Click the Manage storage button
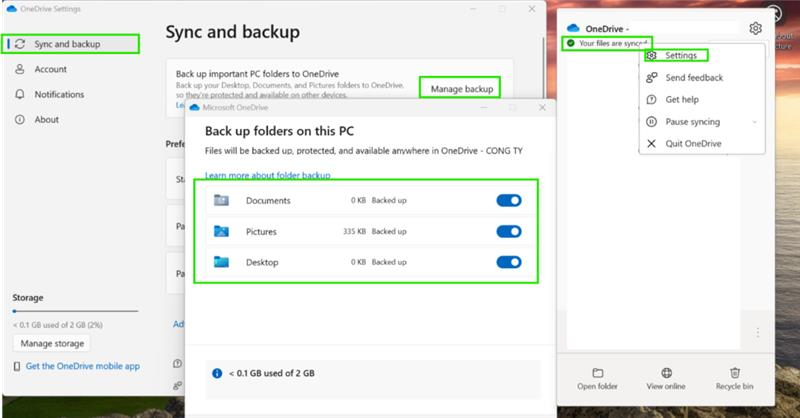This screenshot has height=418, width=800. pos(52,343)
